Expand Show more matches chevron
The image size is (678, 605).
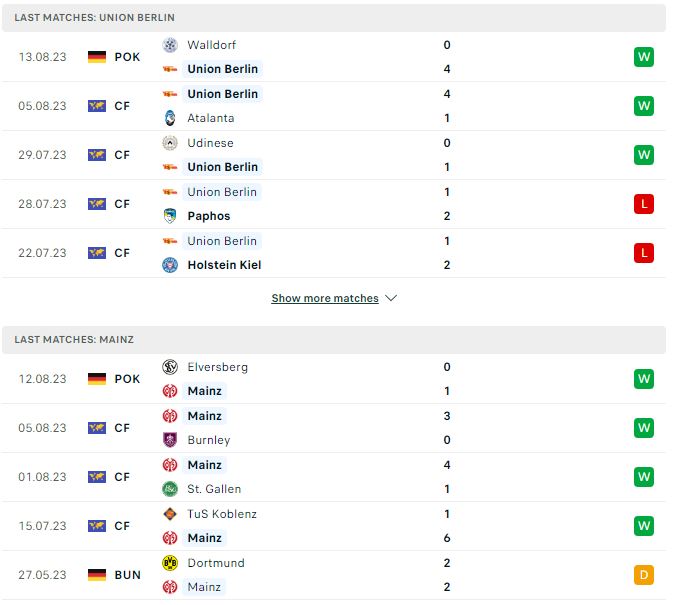tap(391, 298)
